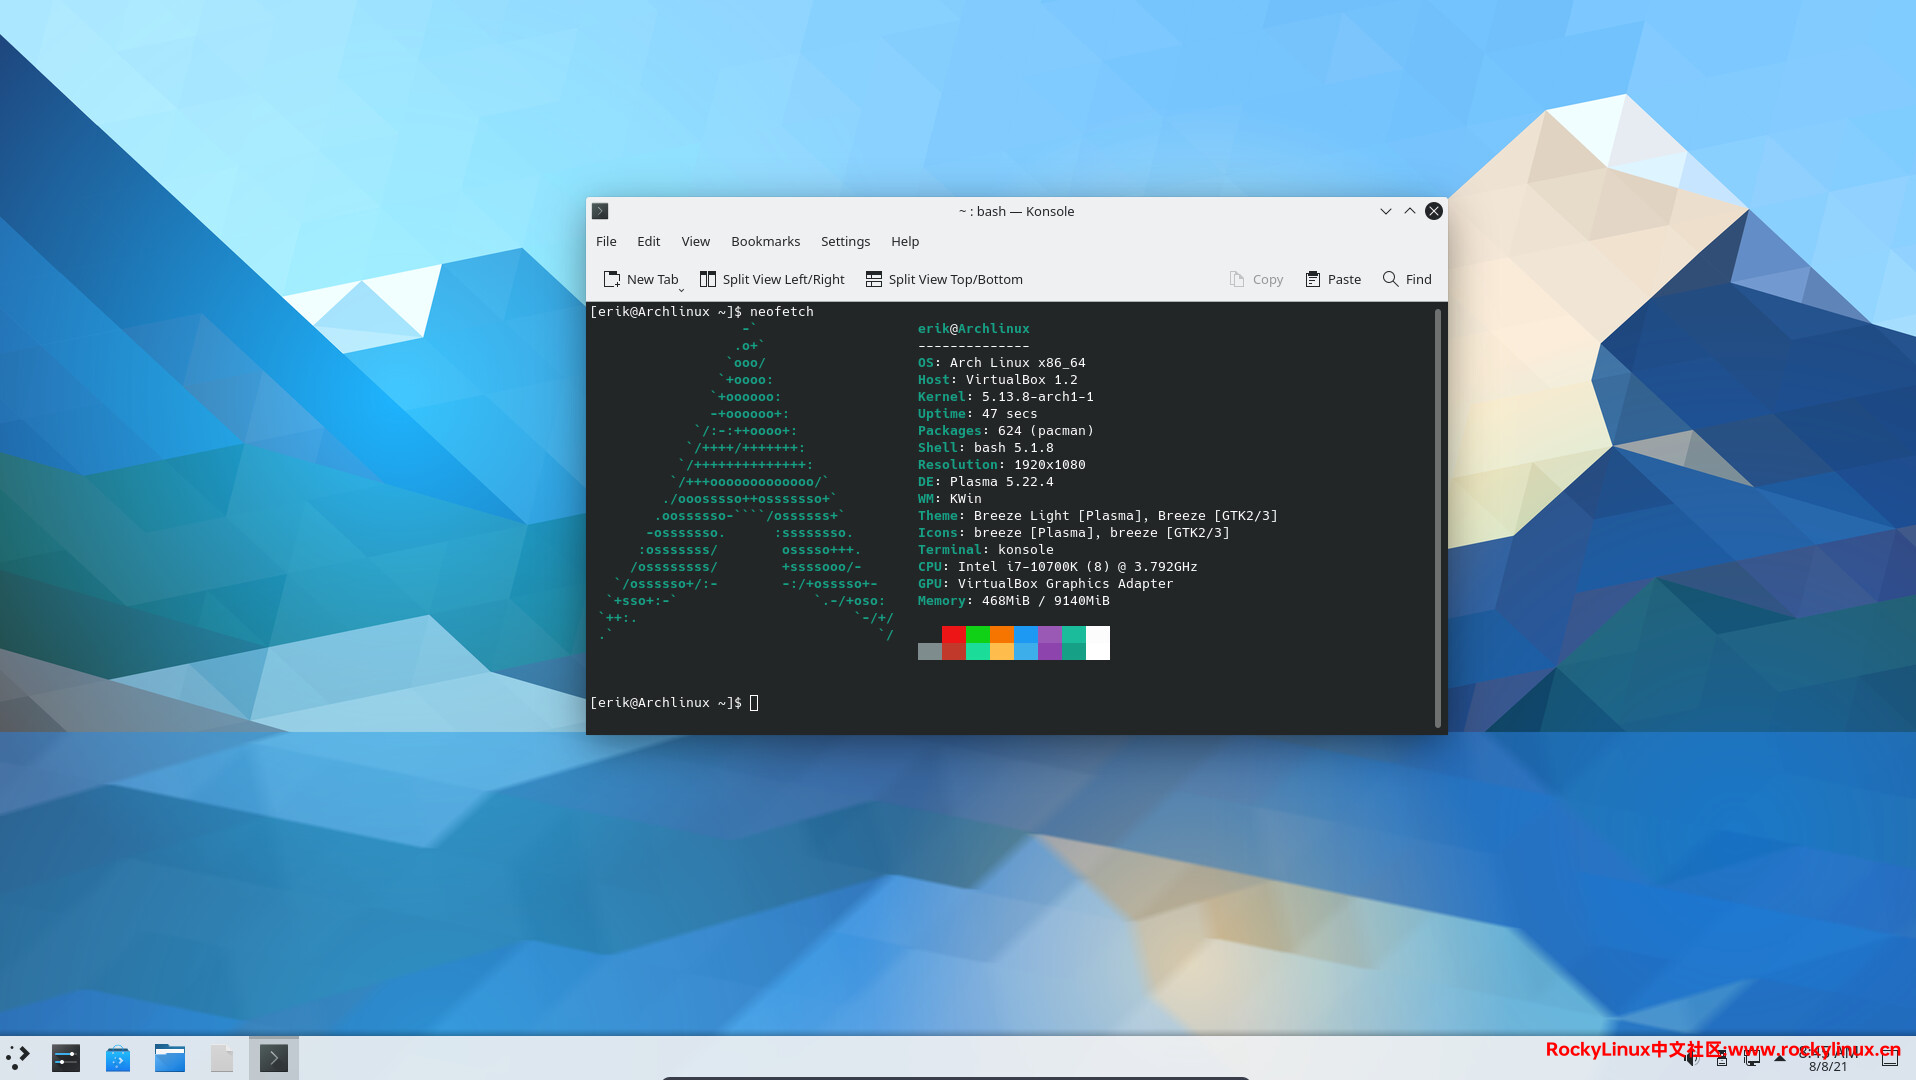The height and width of the screenshot is (1080, 1916).
Task: Launch Dolphin file manager from the taskbar
Action: coord(169,1057)
